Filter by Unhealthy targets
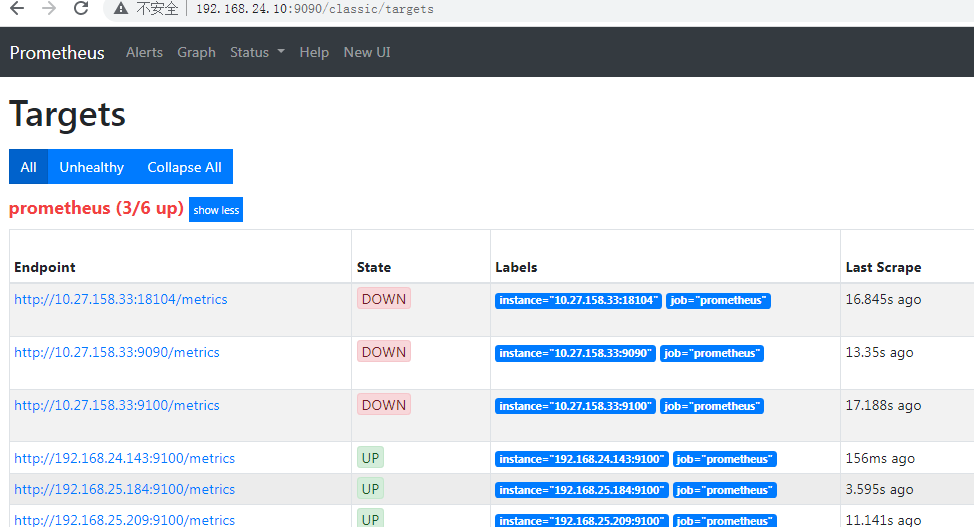Image resolution: width=974 pixels, height=527 pixels. [x=91, y=167]
